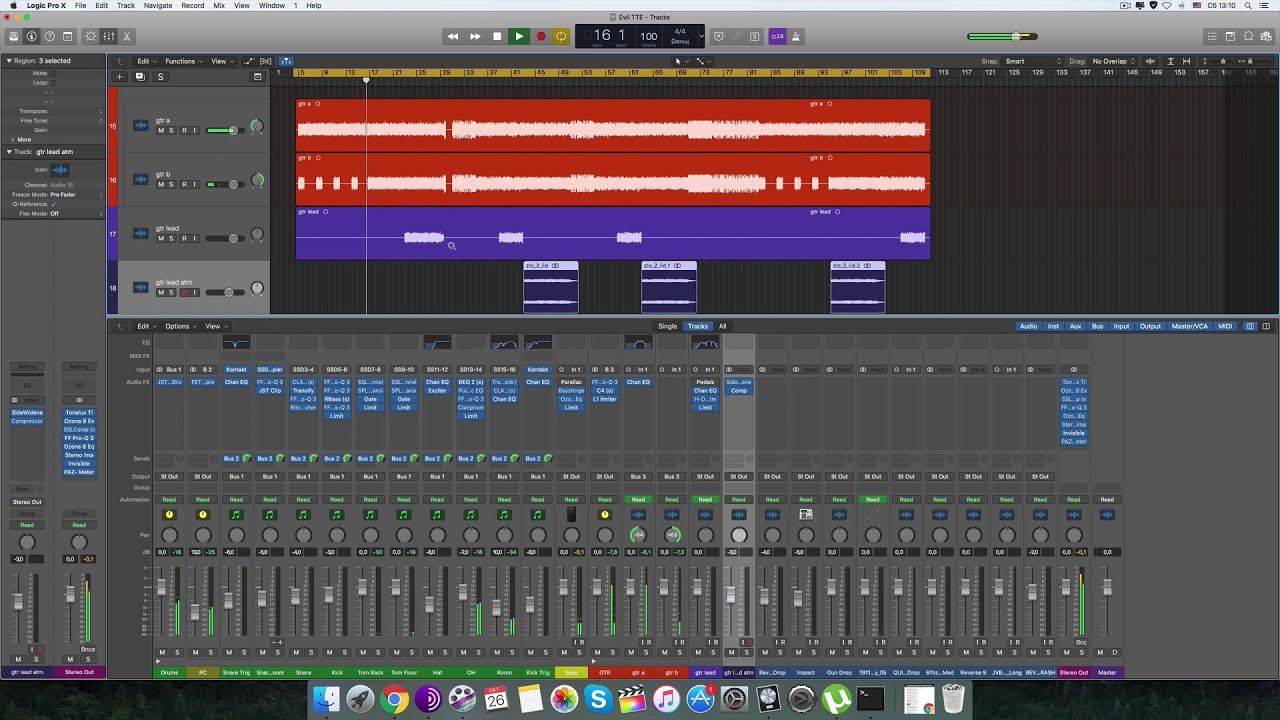Open the Navigate menu
1280x720 pixels.
coord(158,6)
